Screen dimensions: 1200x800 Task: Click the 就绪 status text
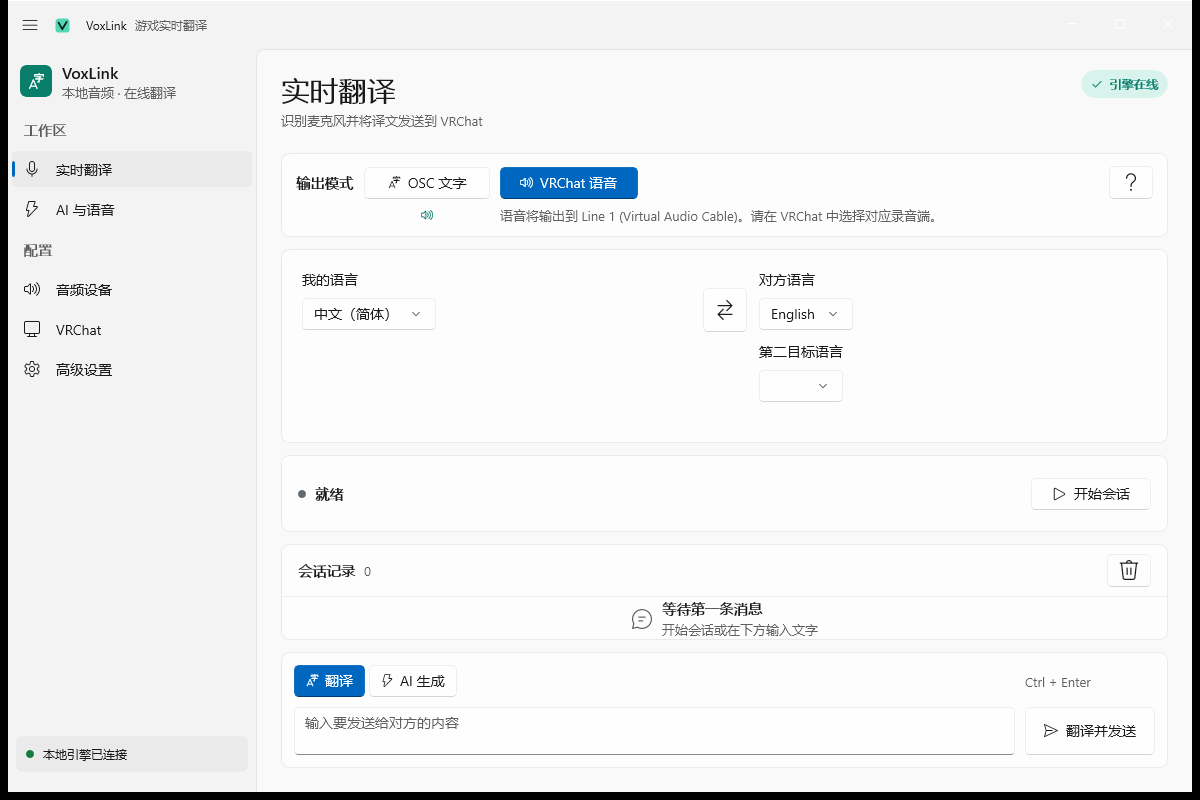[329, 494]
